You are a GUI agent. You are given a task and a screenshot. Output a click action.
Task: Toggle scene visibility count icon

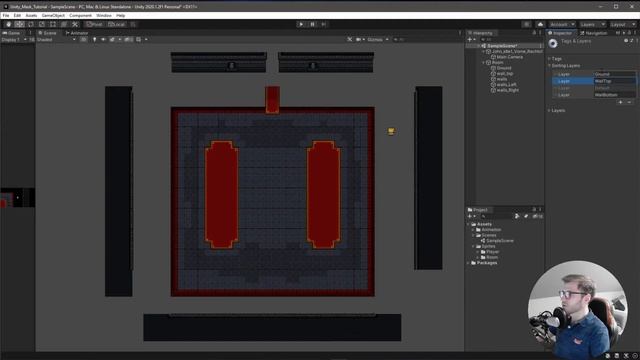coord(128,40)
